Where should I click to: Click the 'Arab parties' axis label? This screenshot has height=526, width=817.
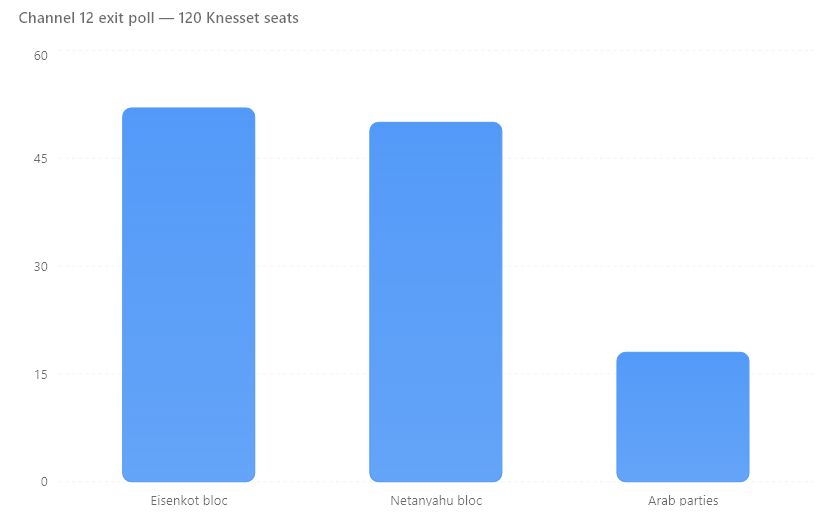[683, 500]
